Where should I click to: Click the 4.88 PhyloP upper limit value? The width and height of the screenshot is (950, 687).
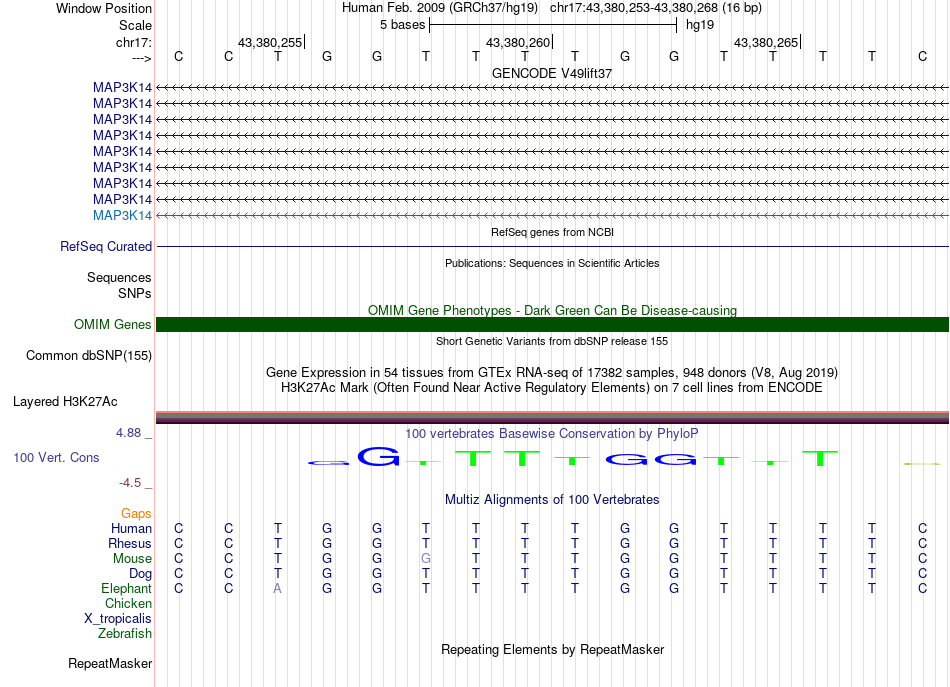(x=128, y=433)
